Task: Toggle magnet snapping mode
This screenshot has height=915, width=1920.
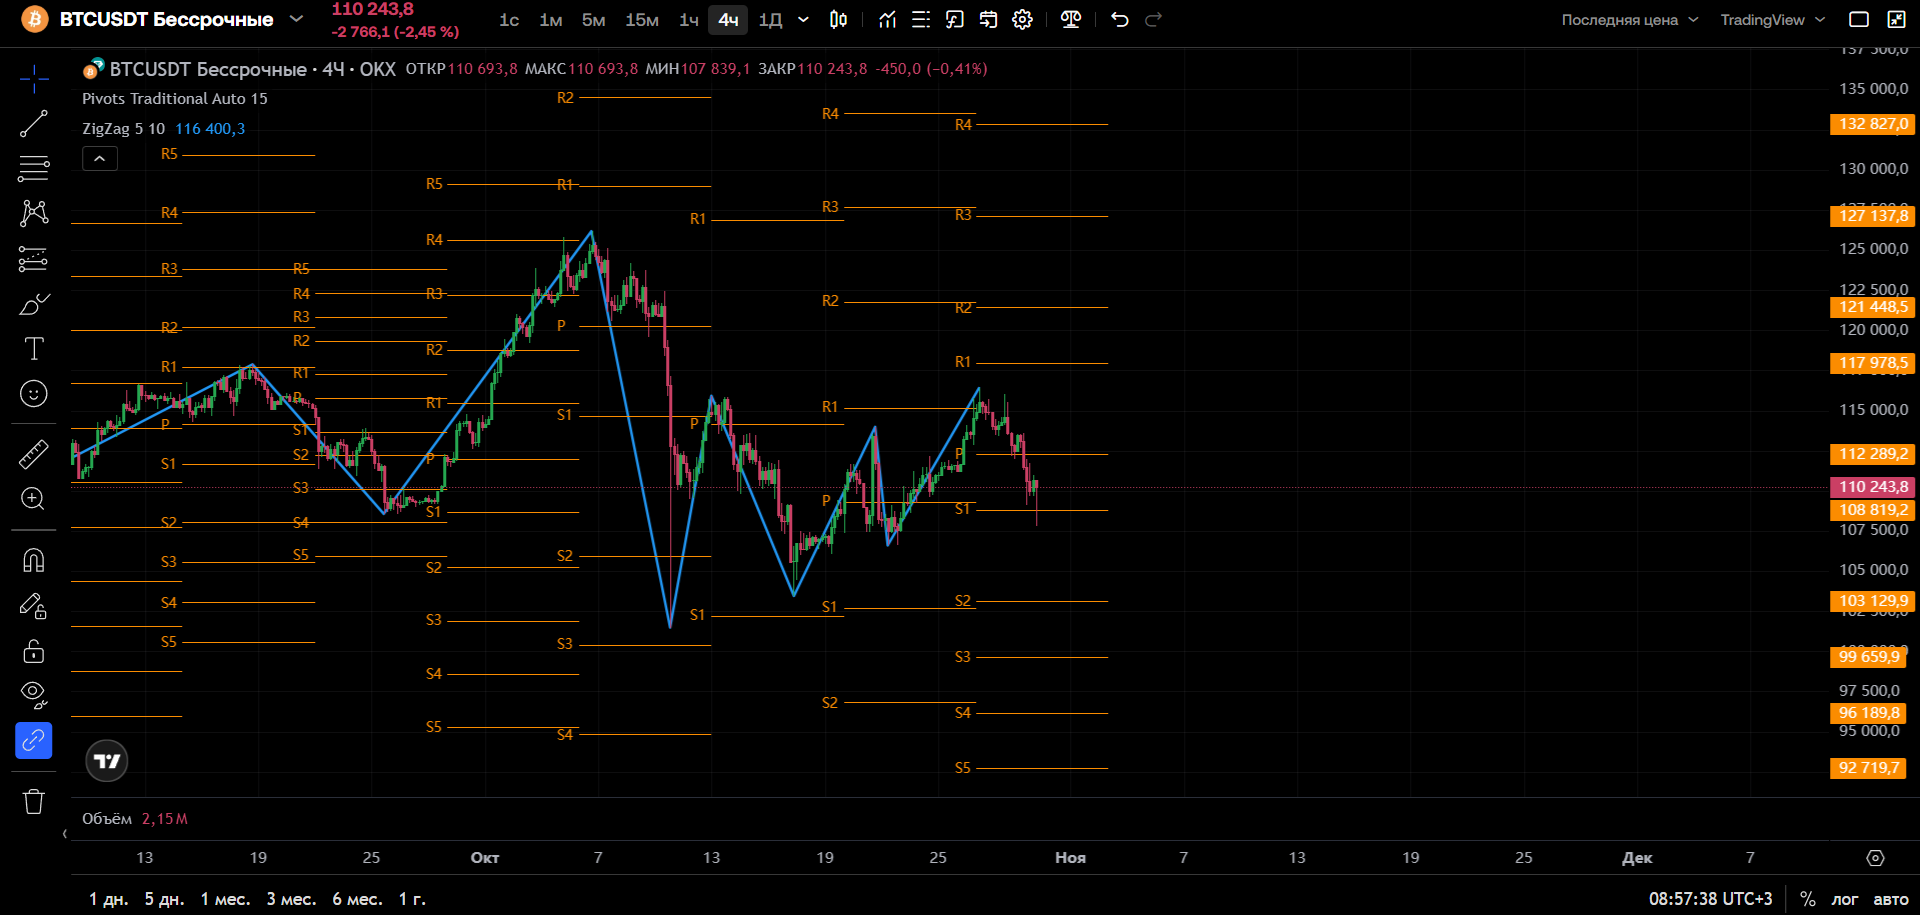Action: pyautogui.click(x=33, y=560)
